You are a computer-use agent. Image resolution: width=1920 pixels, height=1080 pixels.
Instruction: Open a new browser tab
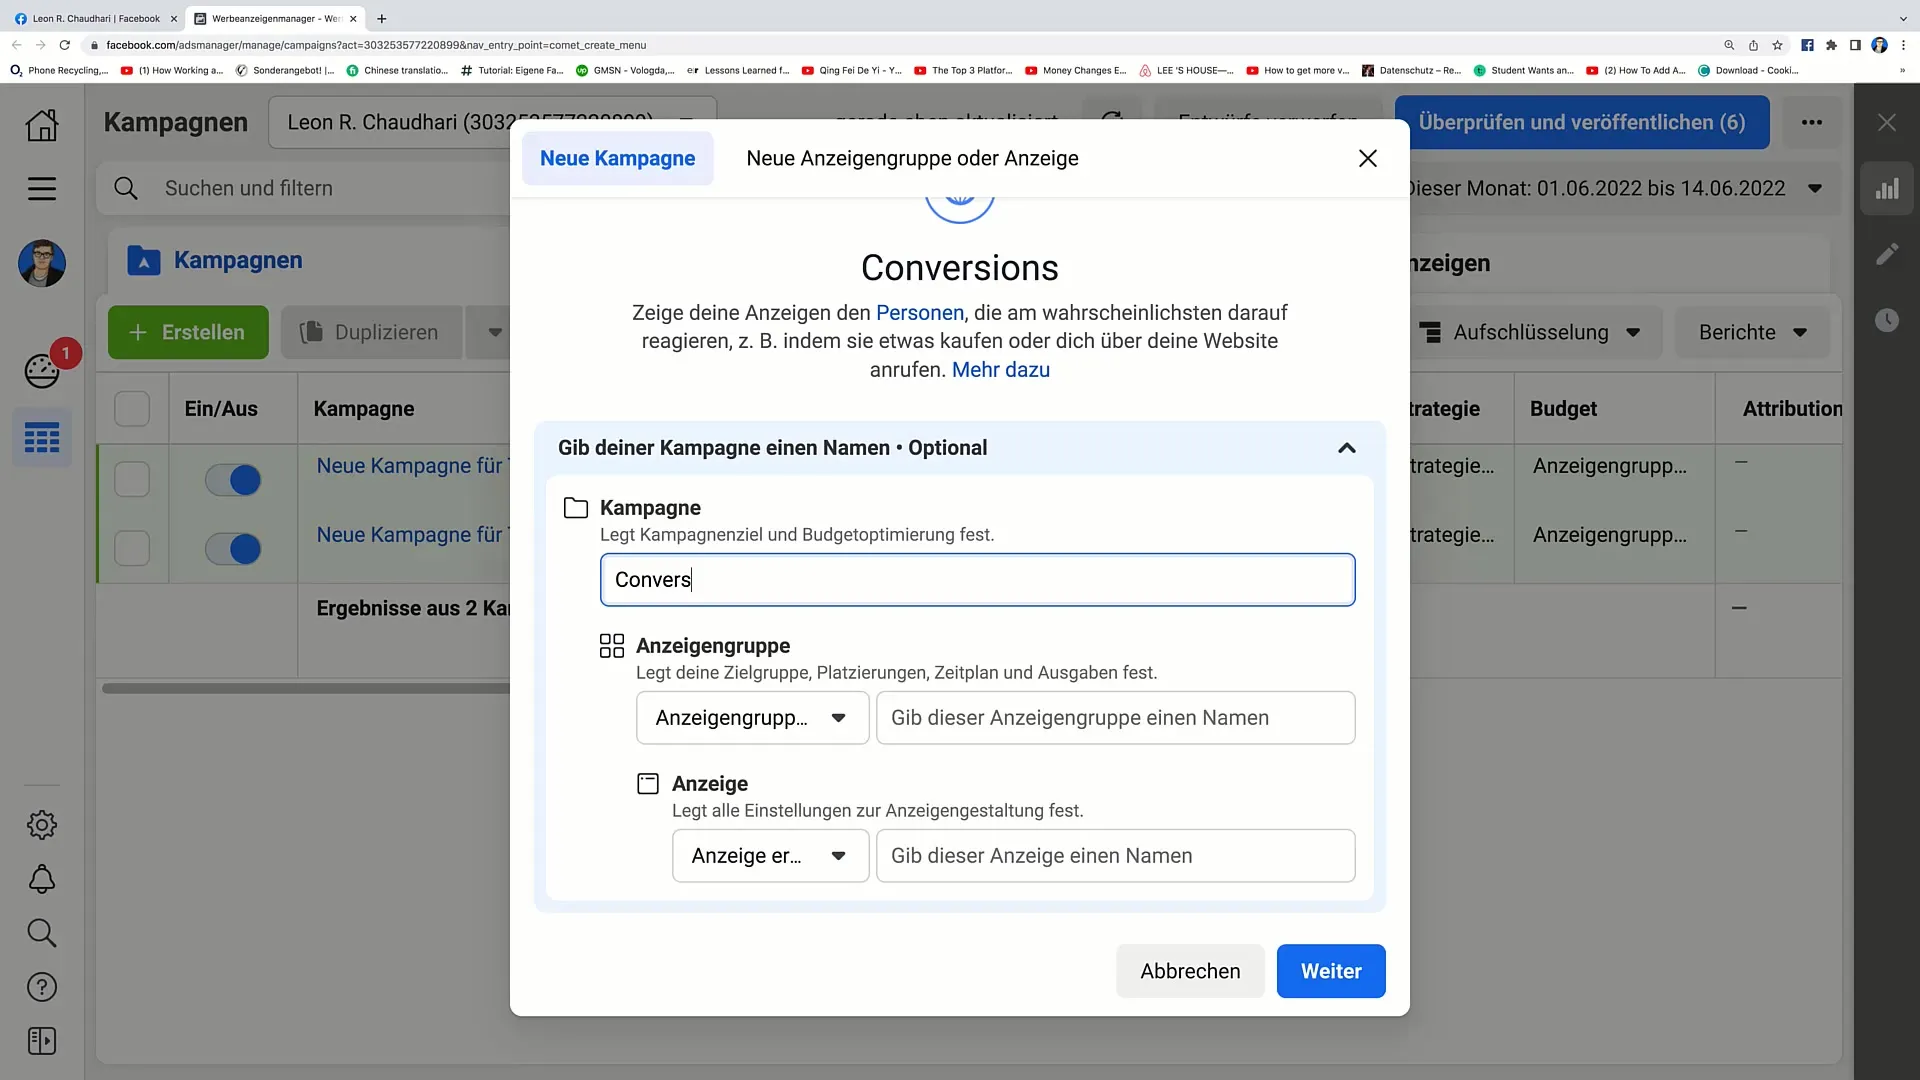point(382,18)
